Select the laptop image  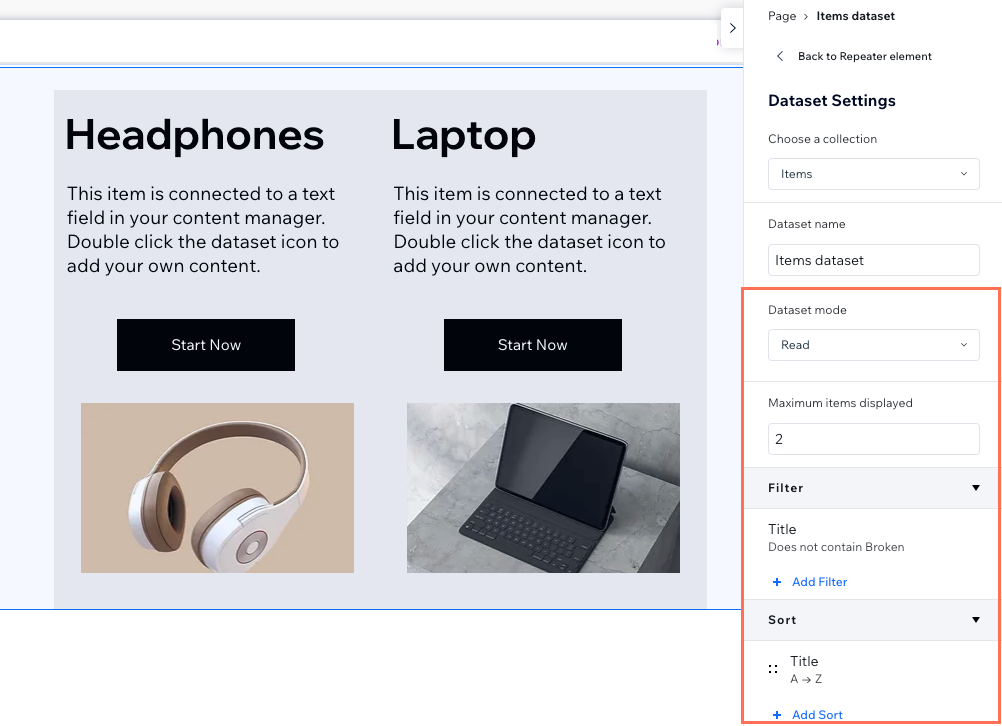543,488
